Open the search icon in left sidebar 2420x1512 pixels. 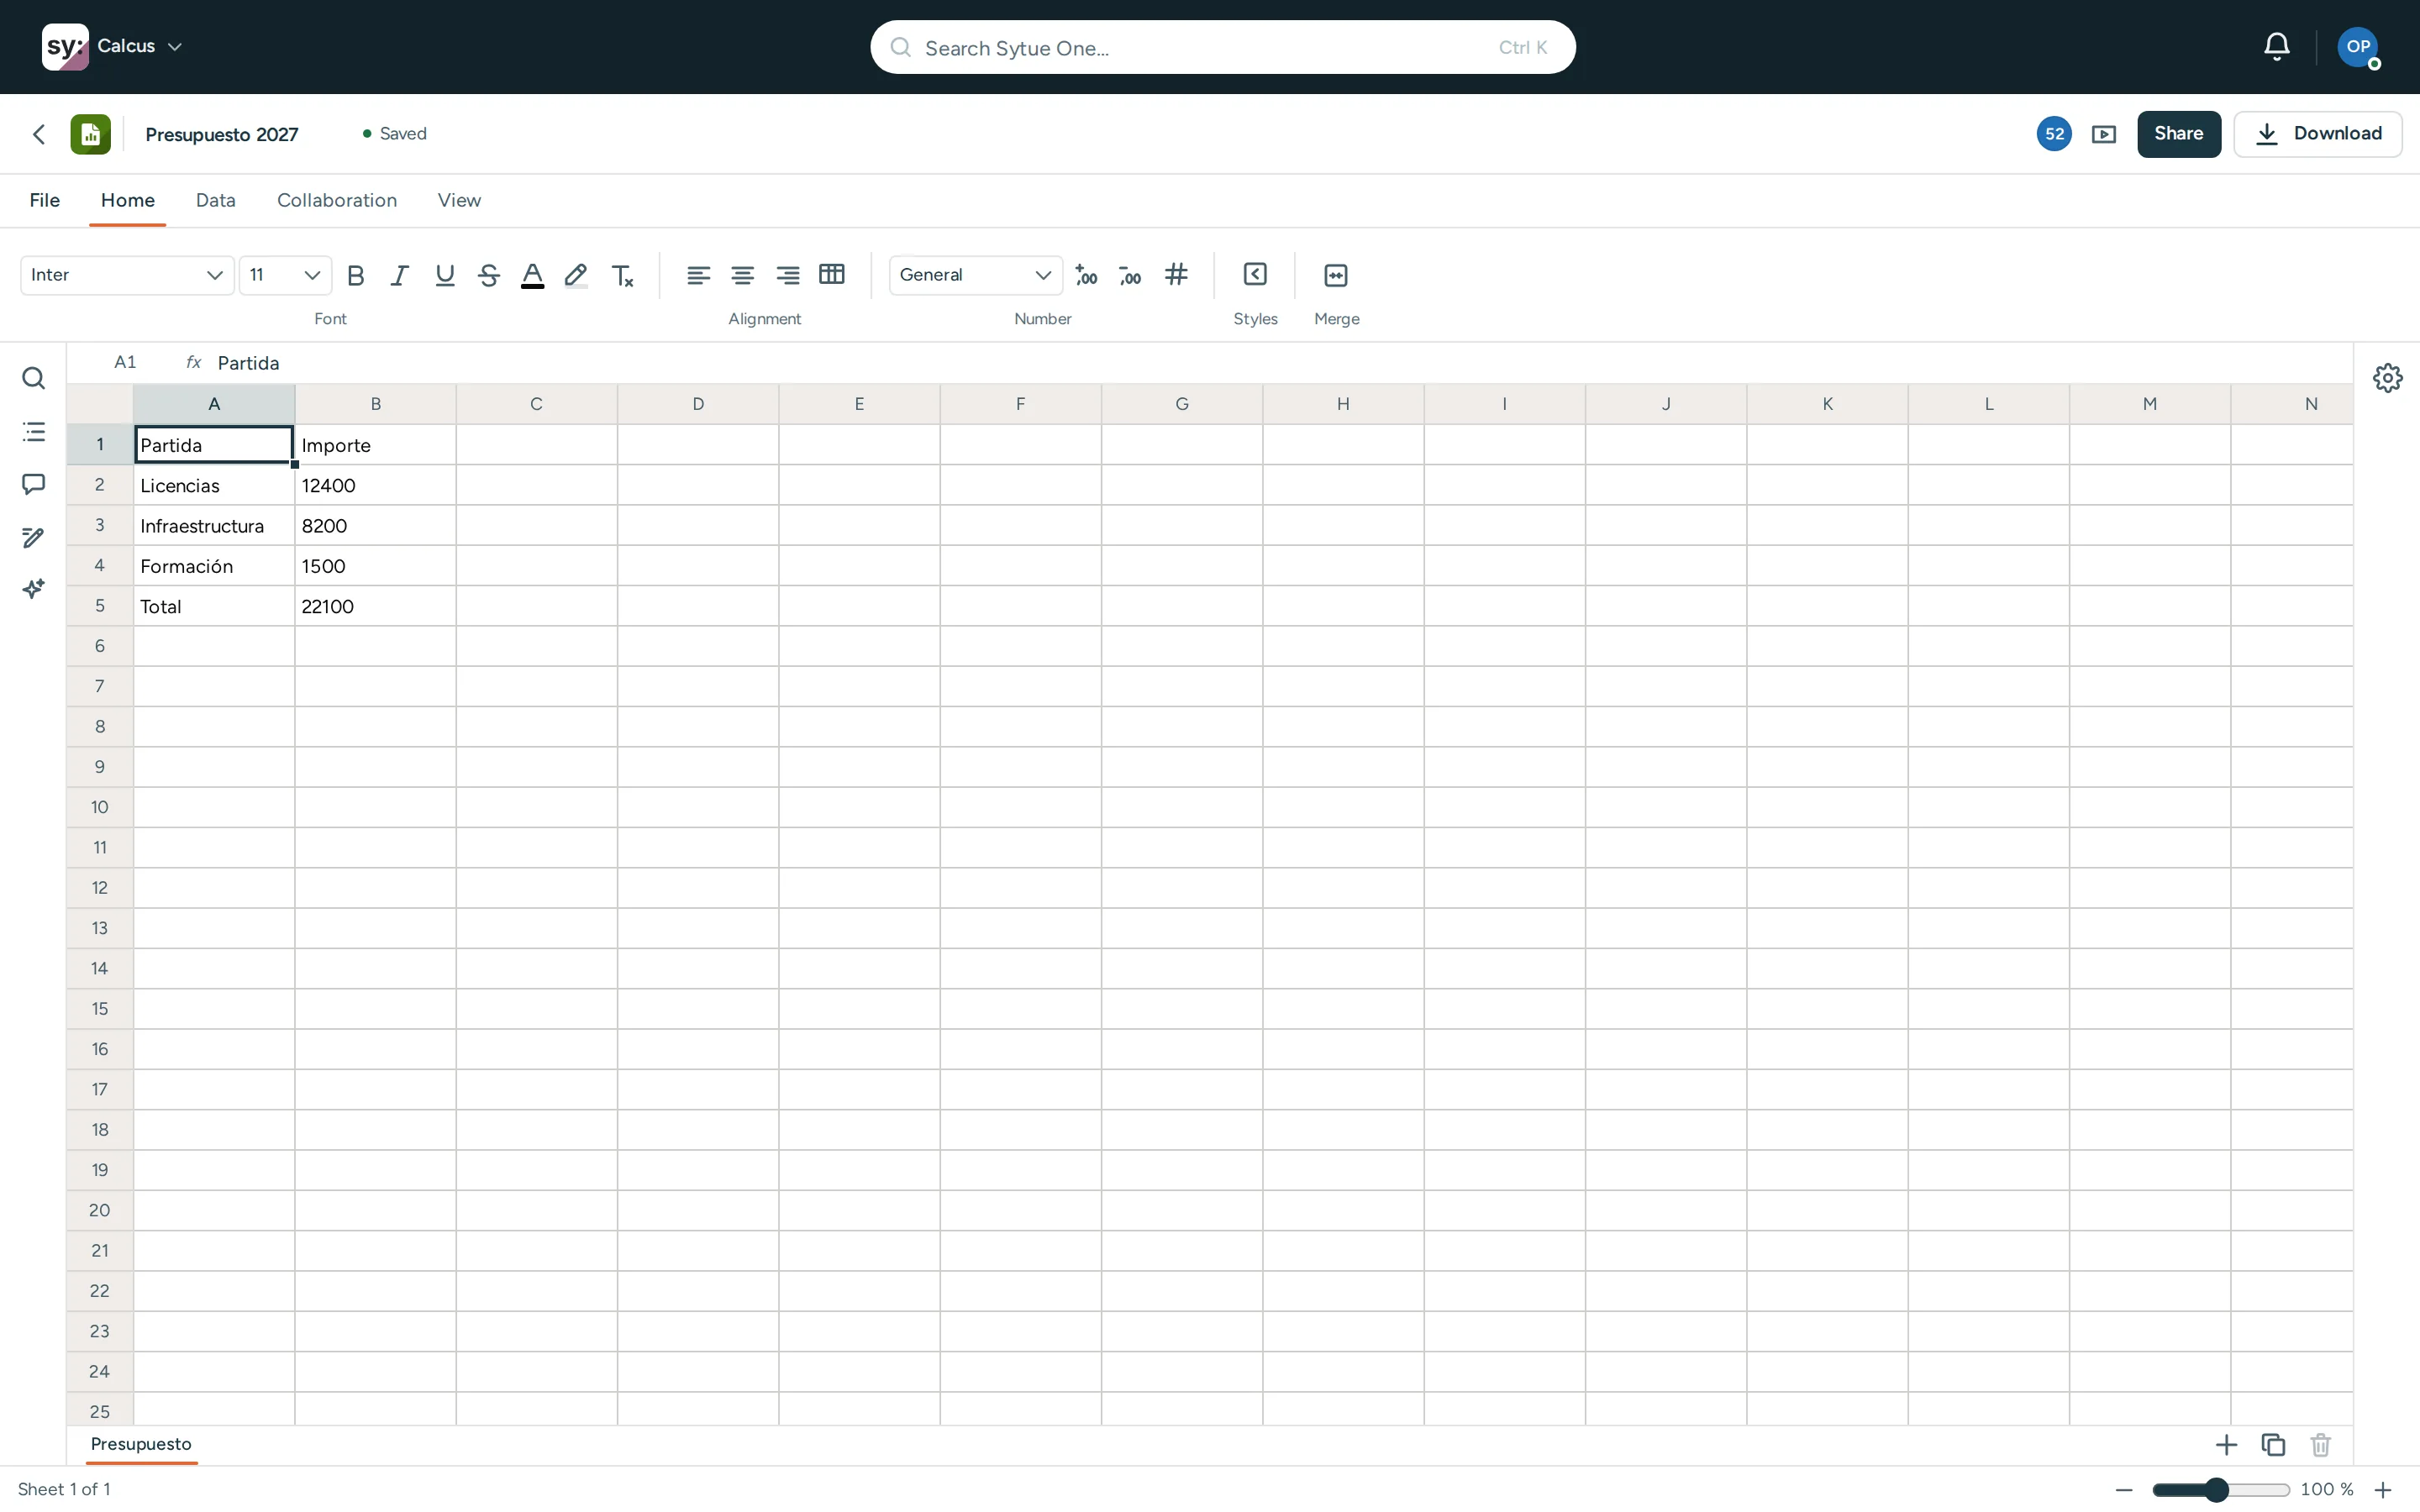(33, 378)
